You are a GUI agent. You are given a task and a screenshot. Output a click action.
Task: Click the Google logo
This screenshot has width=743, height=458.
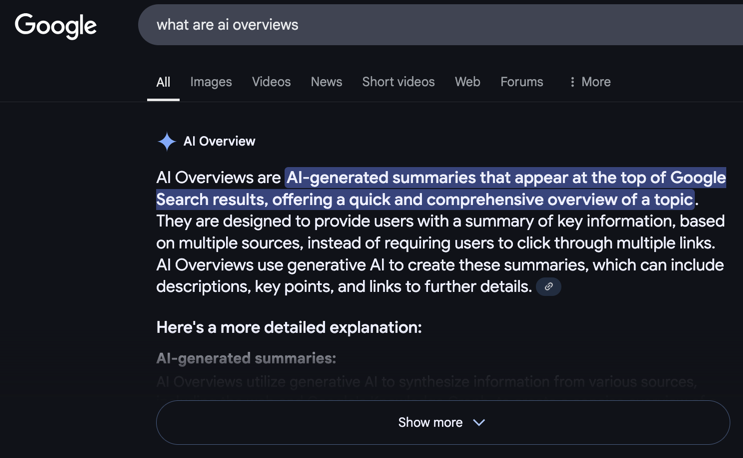click(x=55, y=26)
